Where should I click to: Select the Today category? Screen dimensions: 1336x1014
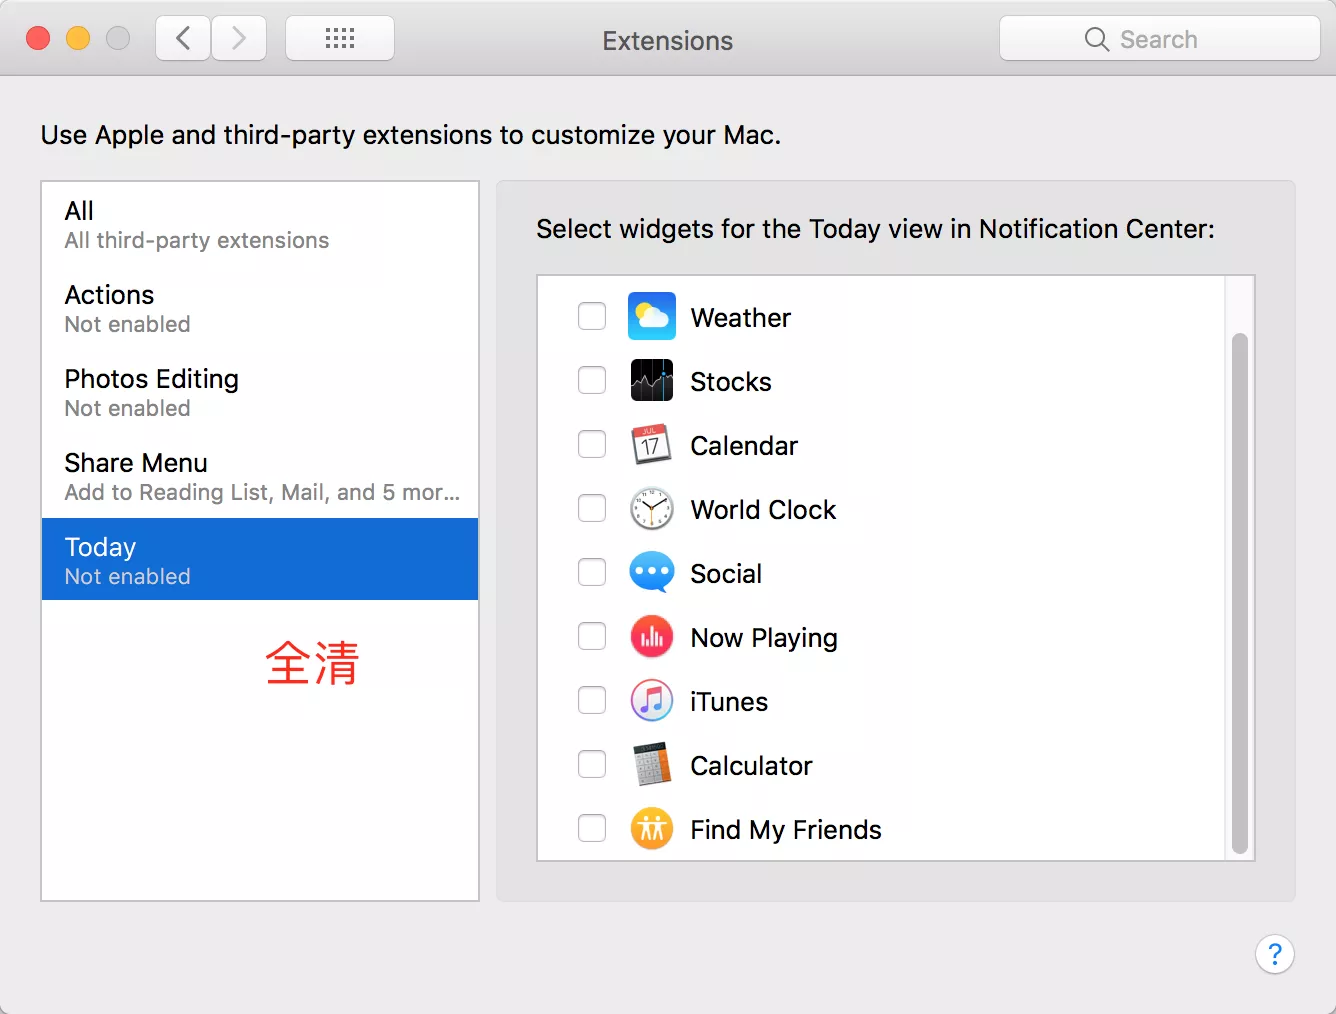(x=260, y=559)
